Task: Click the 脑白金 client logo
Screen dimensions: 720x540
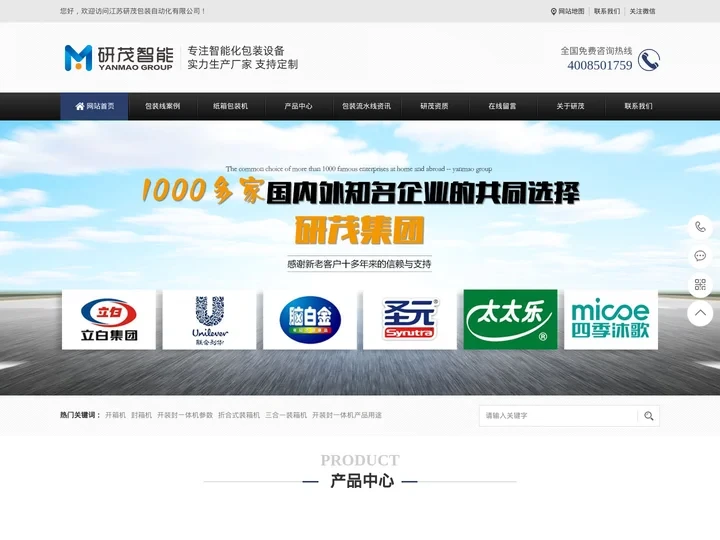Action: point(310,320)
